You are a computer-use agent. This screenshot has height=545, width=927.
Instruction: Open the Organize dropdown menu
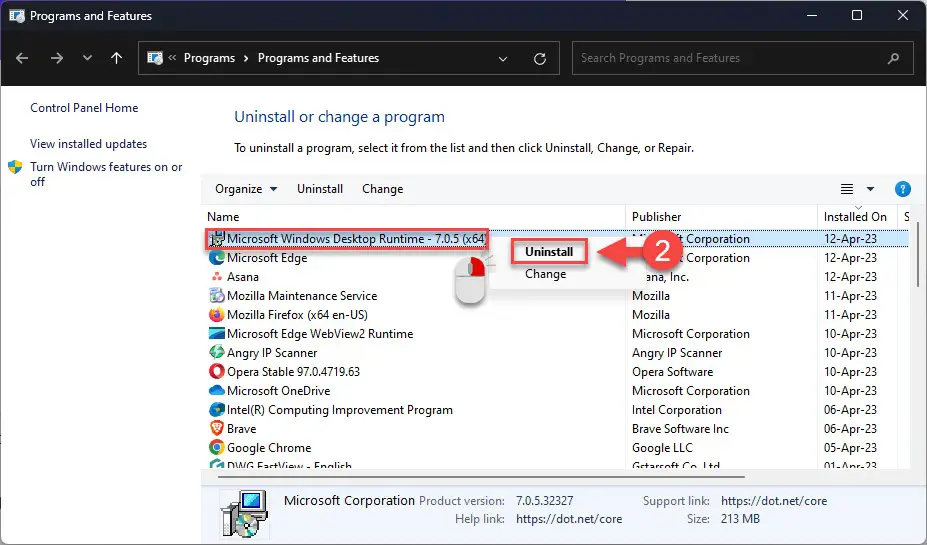[x=246, y=189]
